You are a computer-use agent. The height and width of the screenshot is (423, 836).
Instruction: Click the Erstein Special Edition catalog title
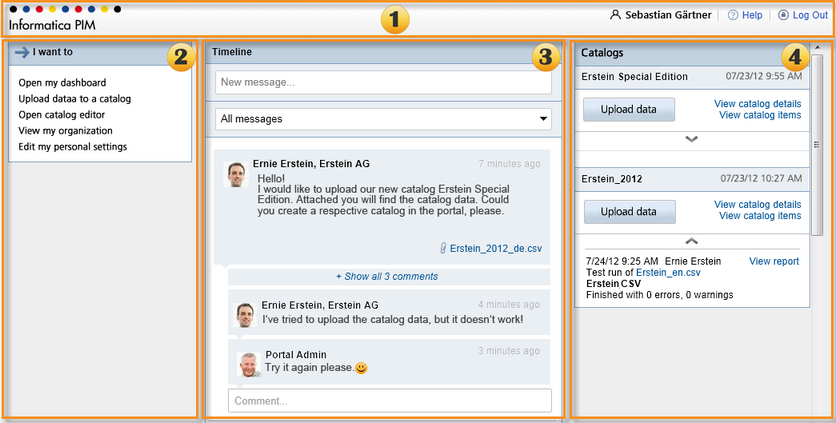(x=634, y=77)
